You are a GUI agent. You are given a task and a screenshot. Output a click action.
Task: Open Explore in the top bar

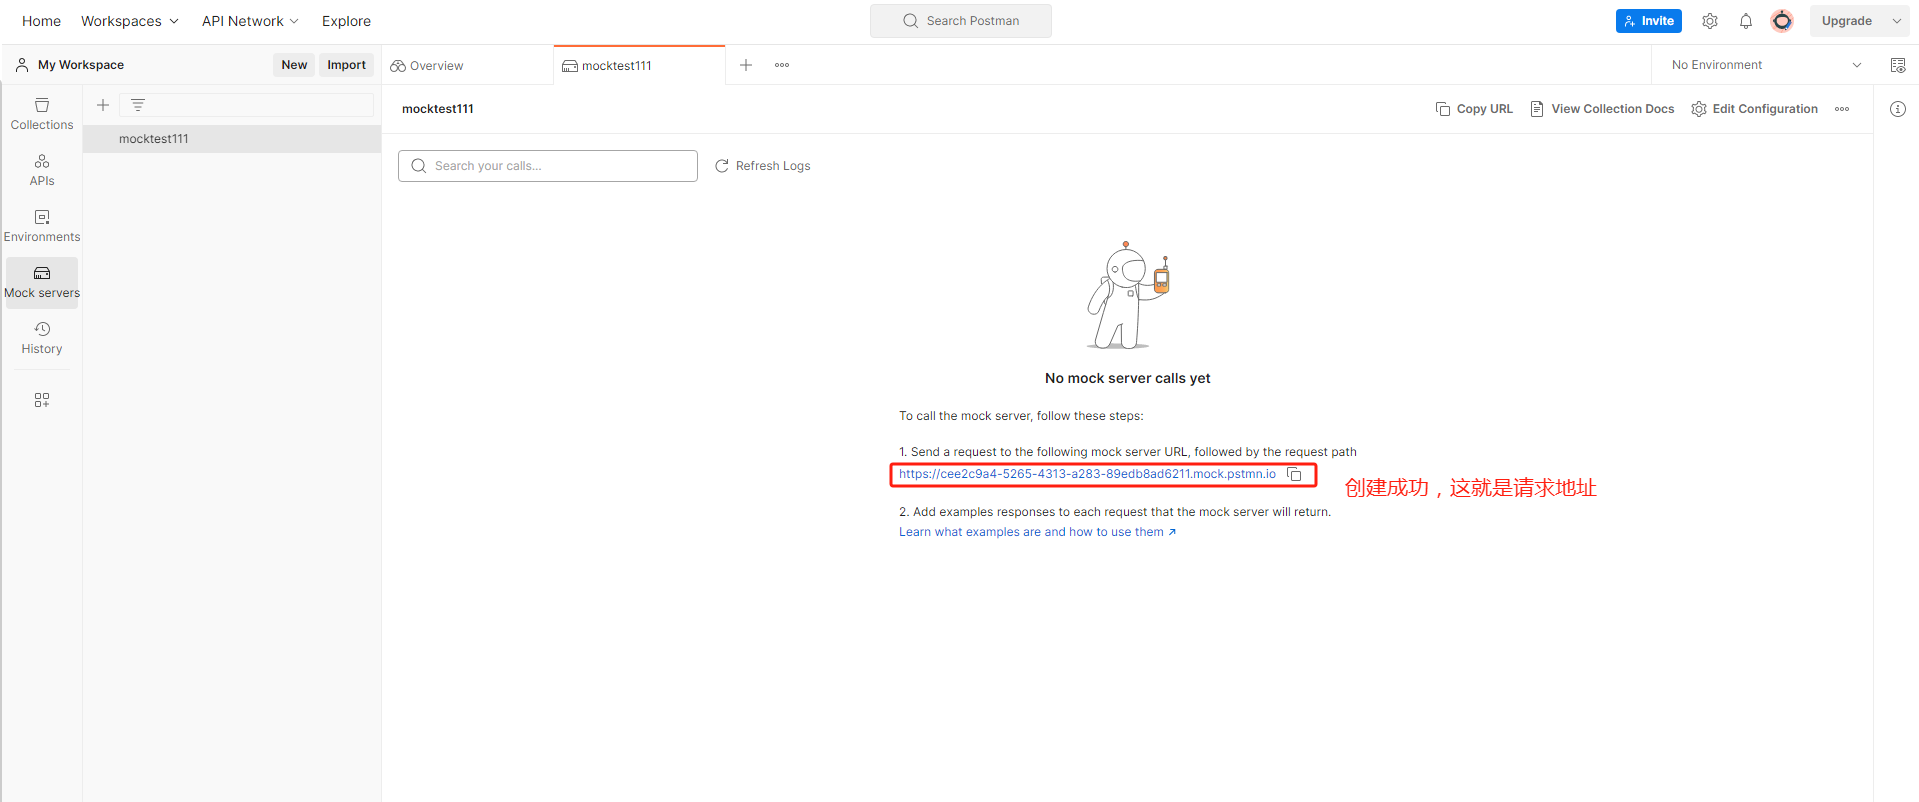coord(346,21)
